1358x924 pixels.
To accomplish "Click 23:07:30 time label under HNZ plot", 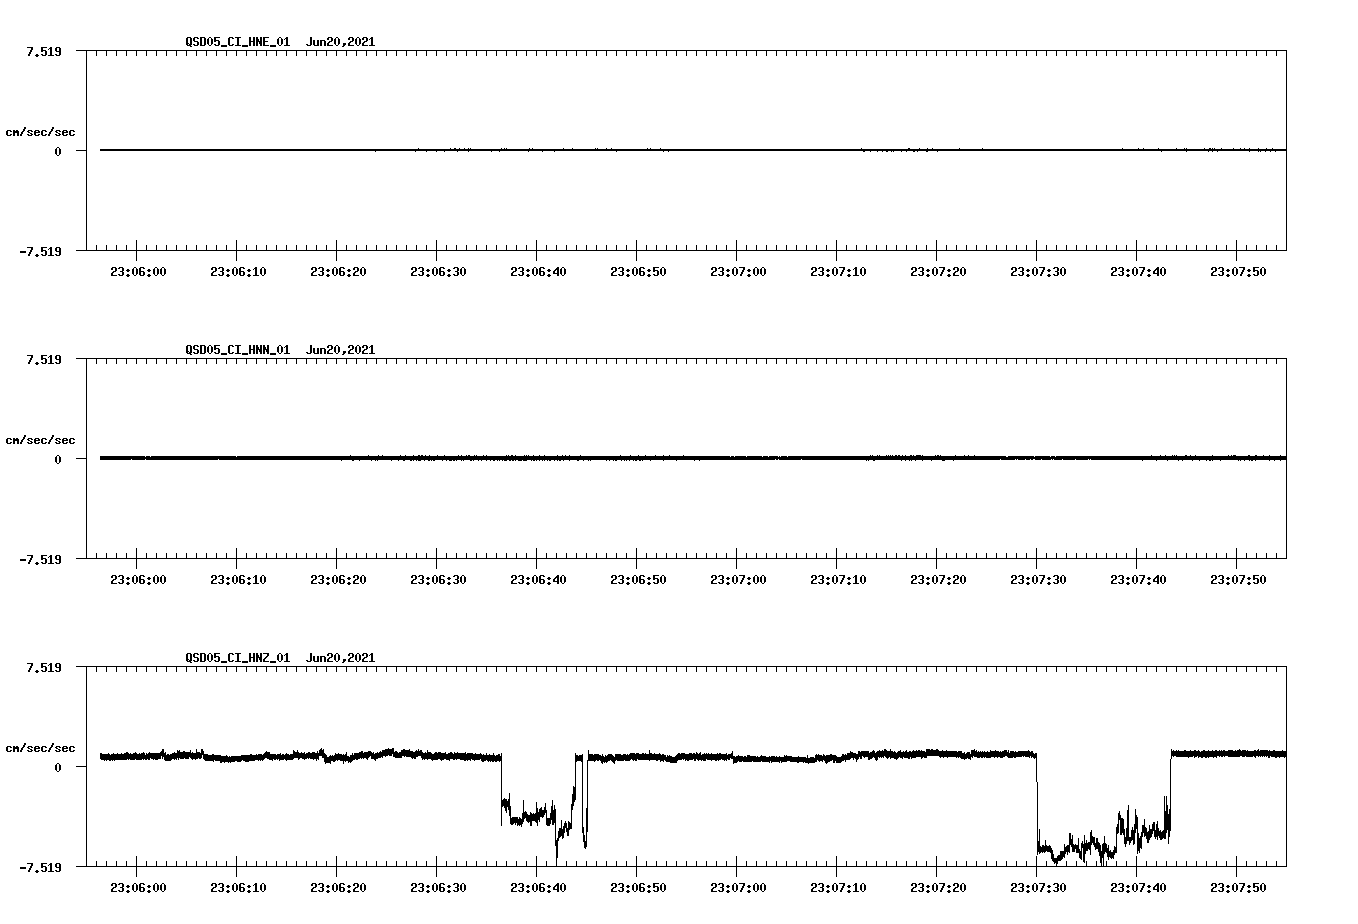I will pyautogui.click(x=1038, y=888).
